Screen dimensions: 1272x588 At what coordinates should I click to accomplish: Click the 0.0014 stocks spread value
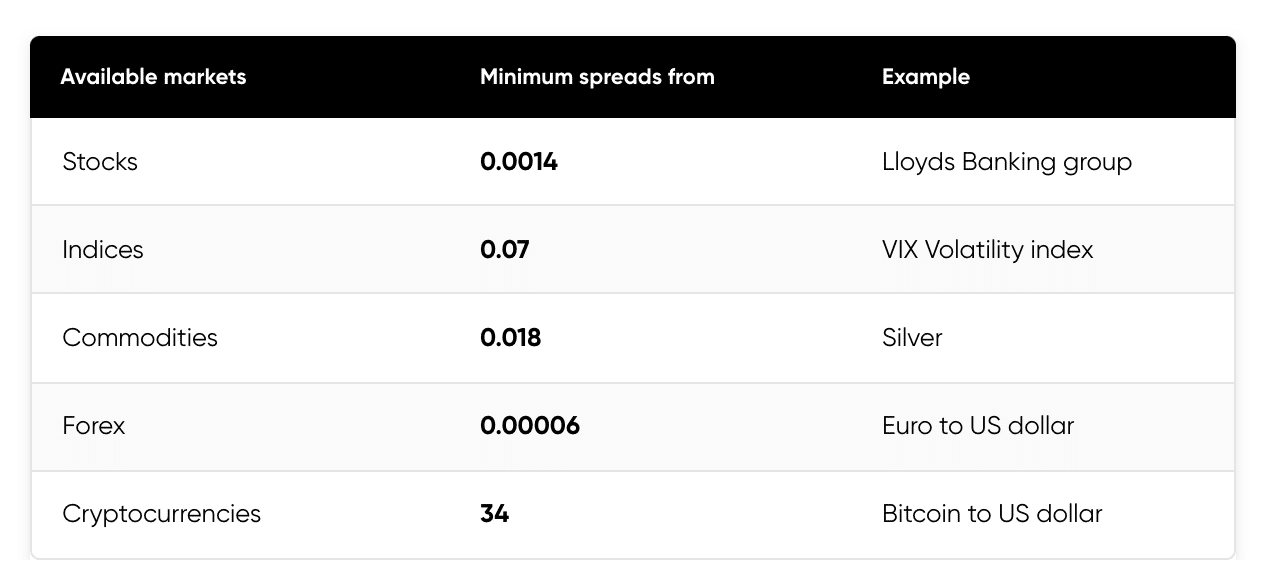(519, 162)
